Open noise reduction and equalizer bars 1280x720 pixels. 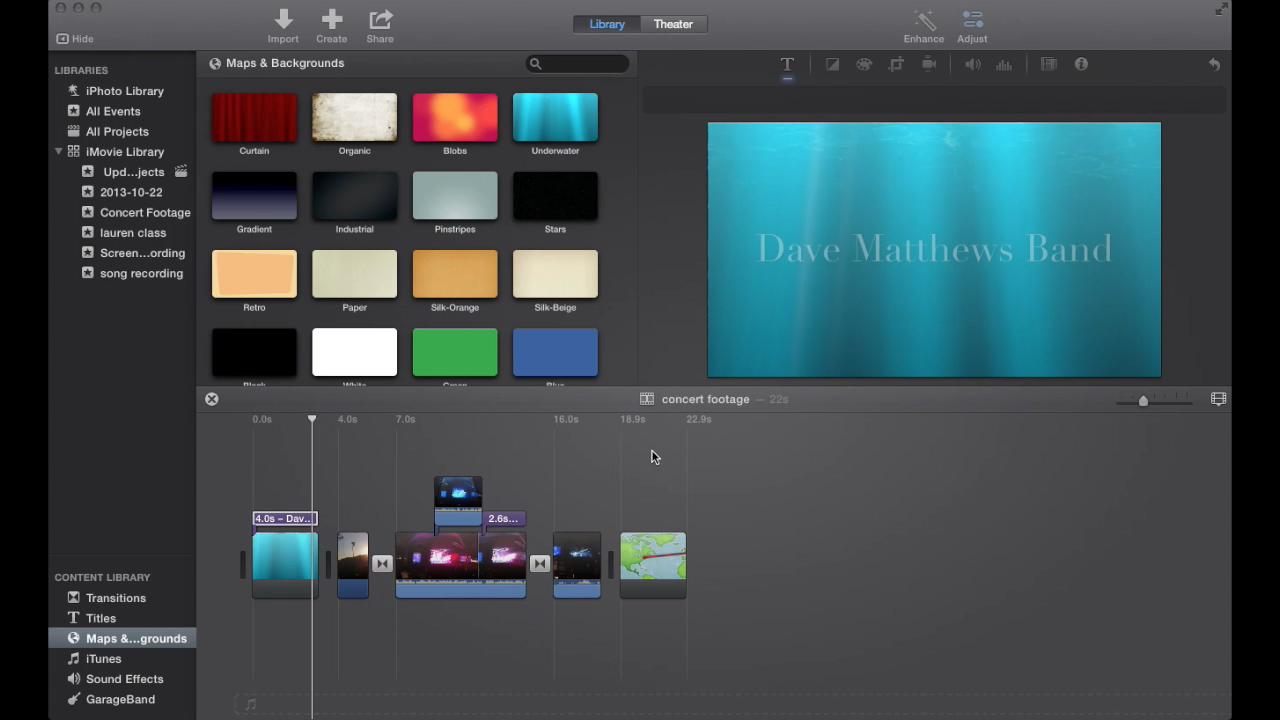click(1004, 64)
